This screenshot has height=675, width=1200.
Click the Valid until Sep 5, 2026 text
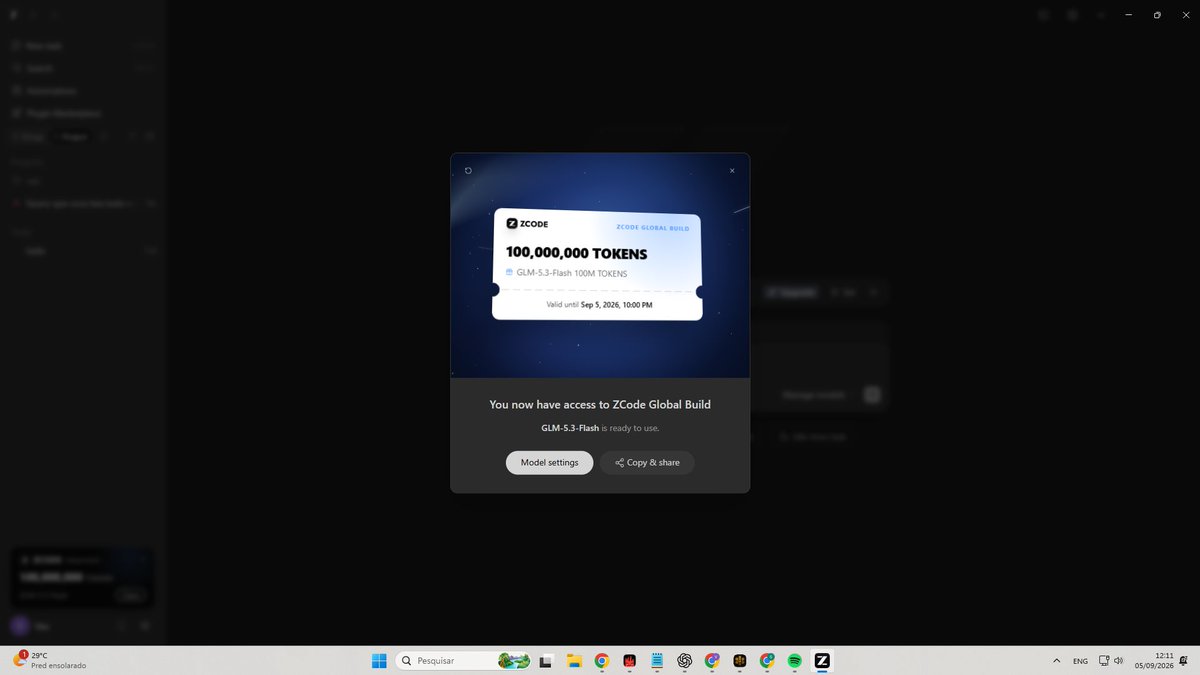(599, 304)
